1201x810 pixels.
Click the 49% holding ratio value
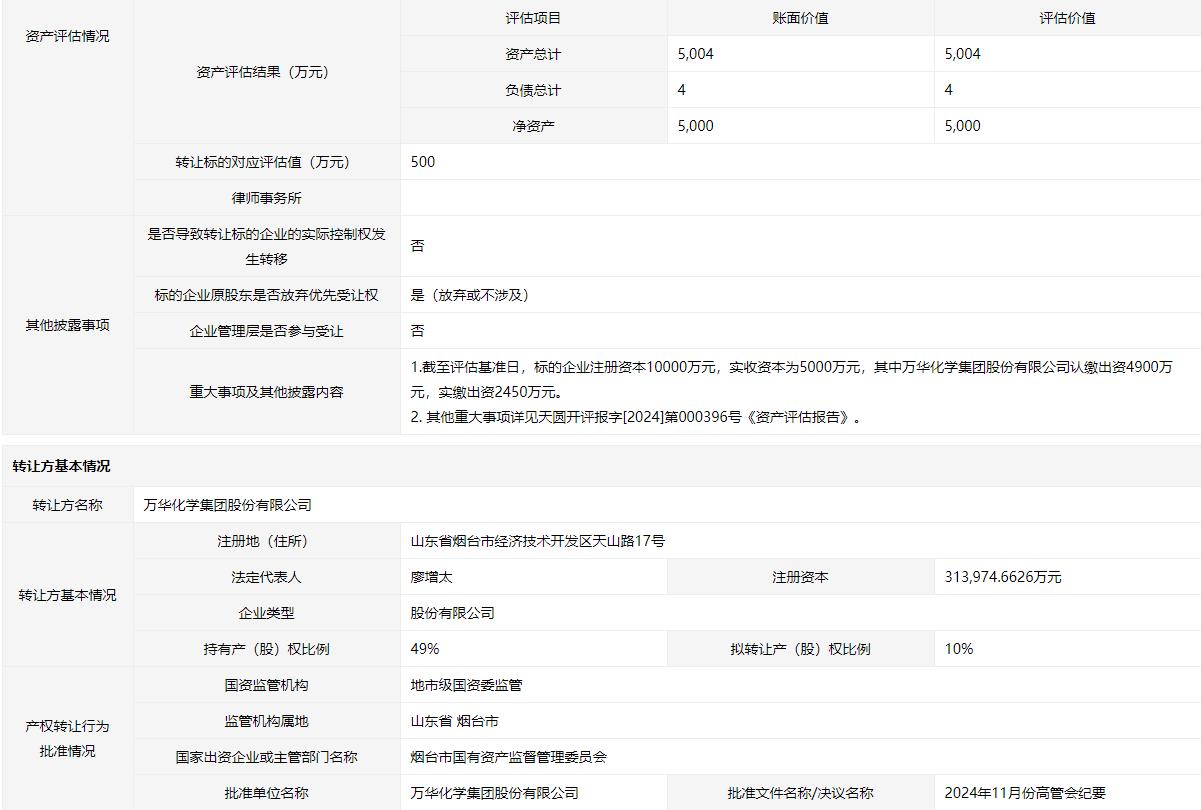click(425, 649)
